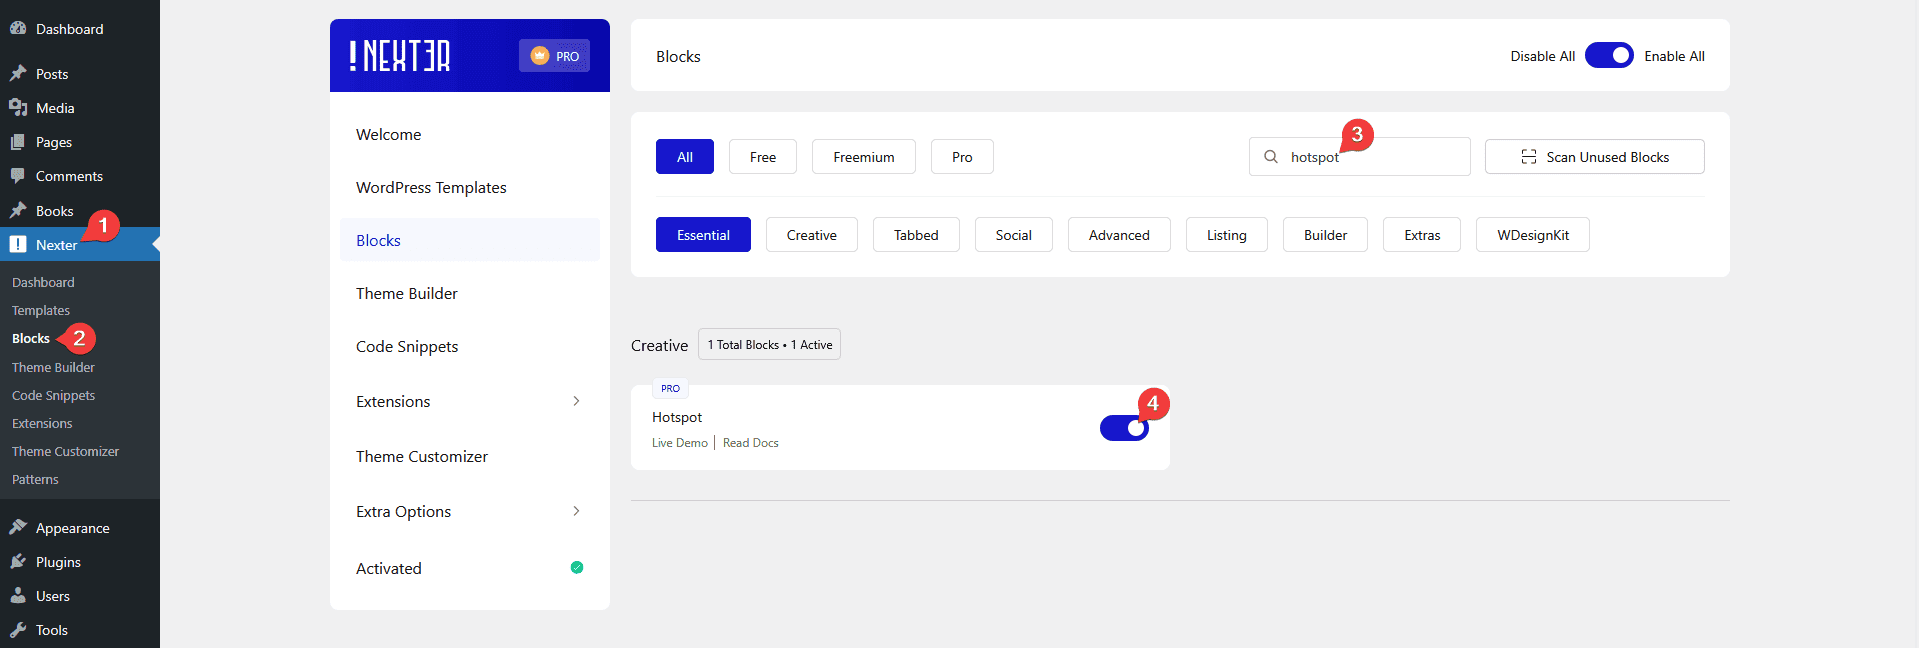The height and width of the screenshot is (648, 1919).
Task: Open Theme Builder in Nexter panel
Action: click(x=407, y=293)
